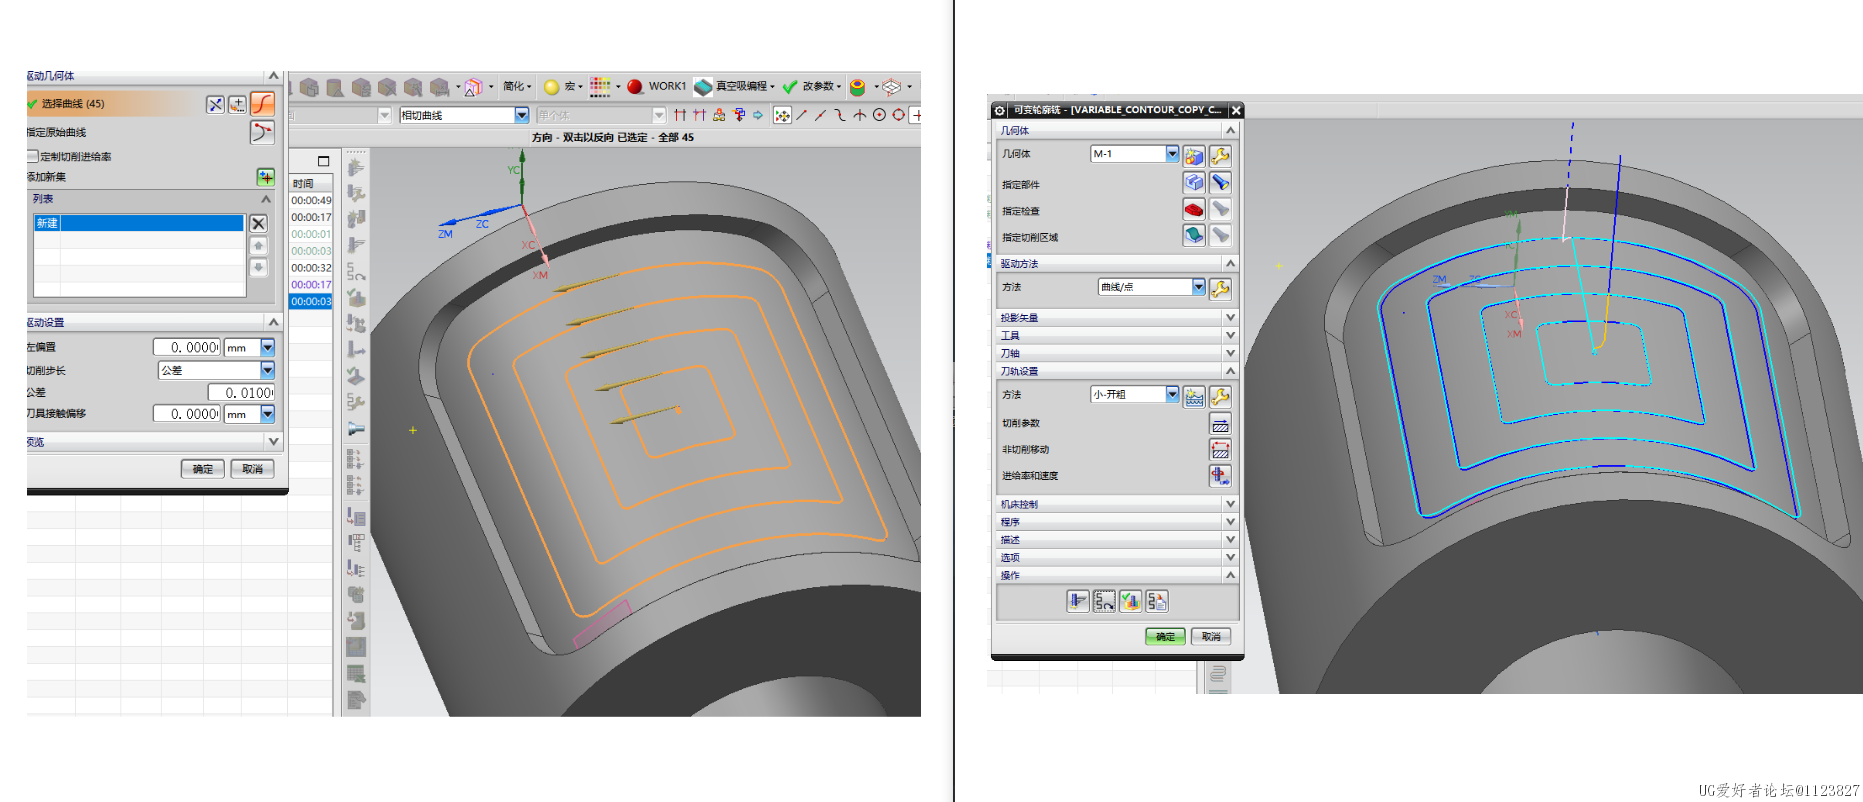Click the 指定检查 red check geometry icon
This screenshot has height=802, width=1863.
point(1194,209)
